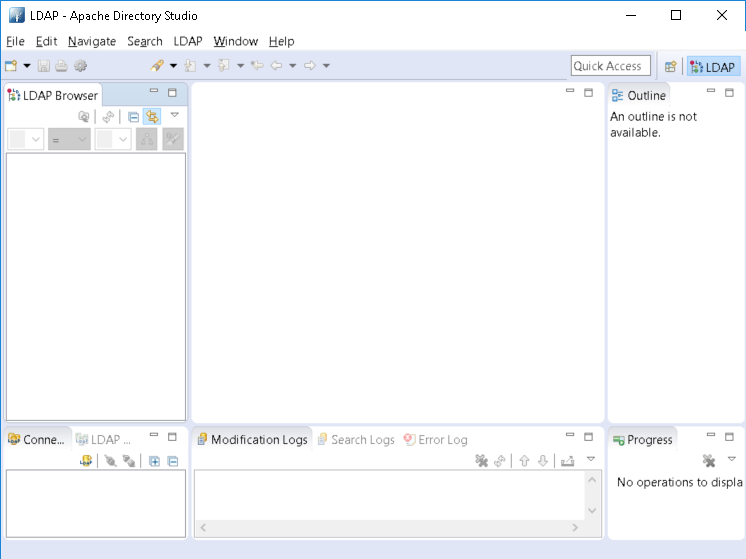Minimize the Outline view
This screenshot has height=559, width=746.
[x=711, y=90]
